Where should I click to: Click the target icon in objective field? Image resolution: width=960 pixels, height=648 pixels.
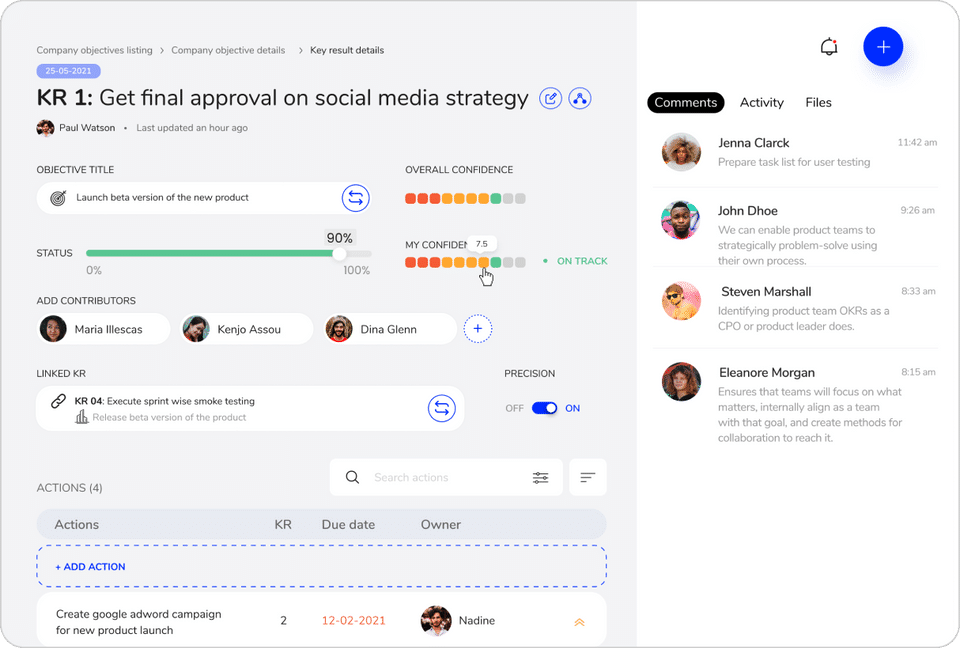coord(58,198)
